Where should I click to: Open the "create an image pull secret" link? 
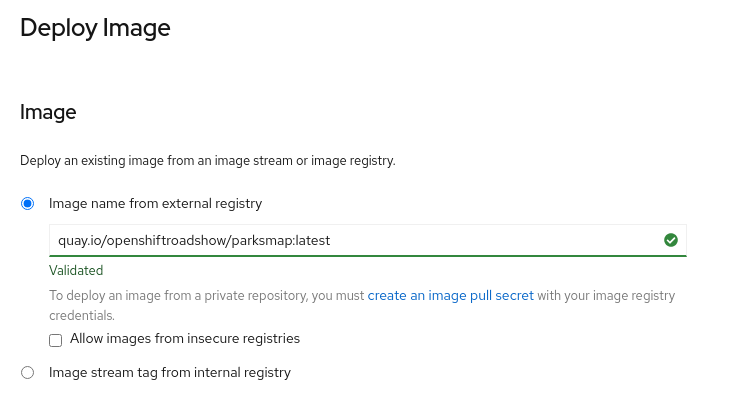450,296
